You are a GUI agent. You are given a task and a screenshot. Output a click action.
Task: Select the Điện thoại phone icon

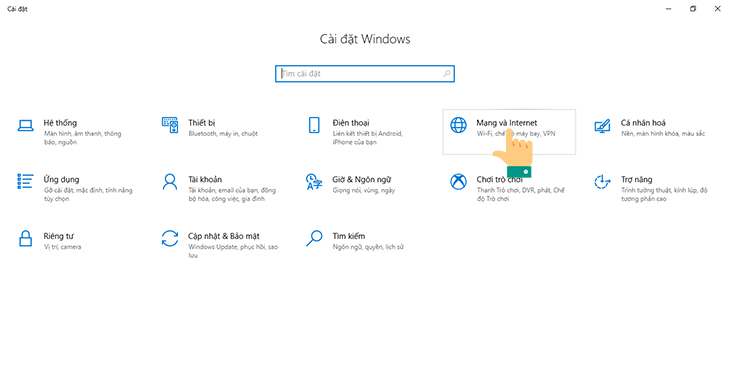[x=314, y=125]
